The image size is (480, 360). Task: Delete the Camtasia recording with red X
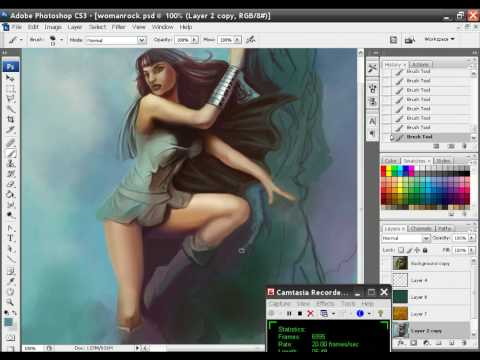click(x=310, y=313)
